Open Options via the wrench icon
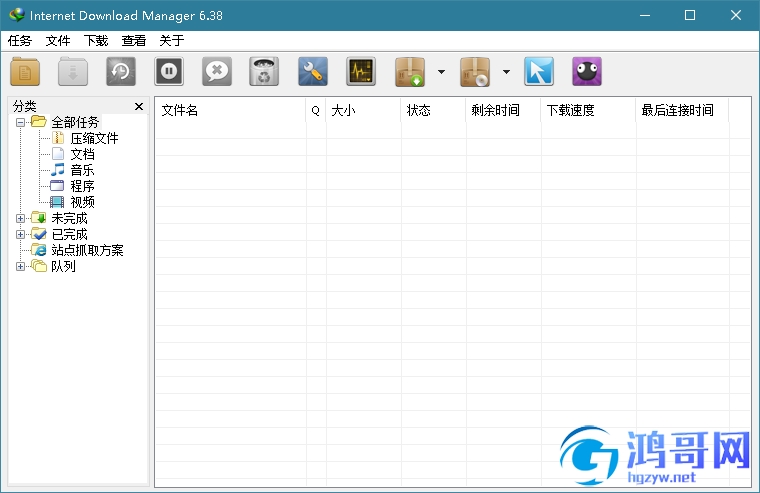760x493 pixels. coord(313,72)
